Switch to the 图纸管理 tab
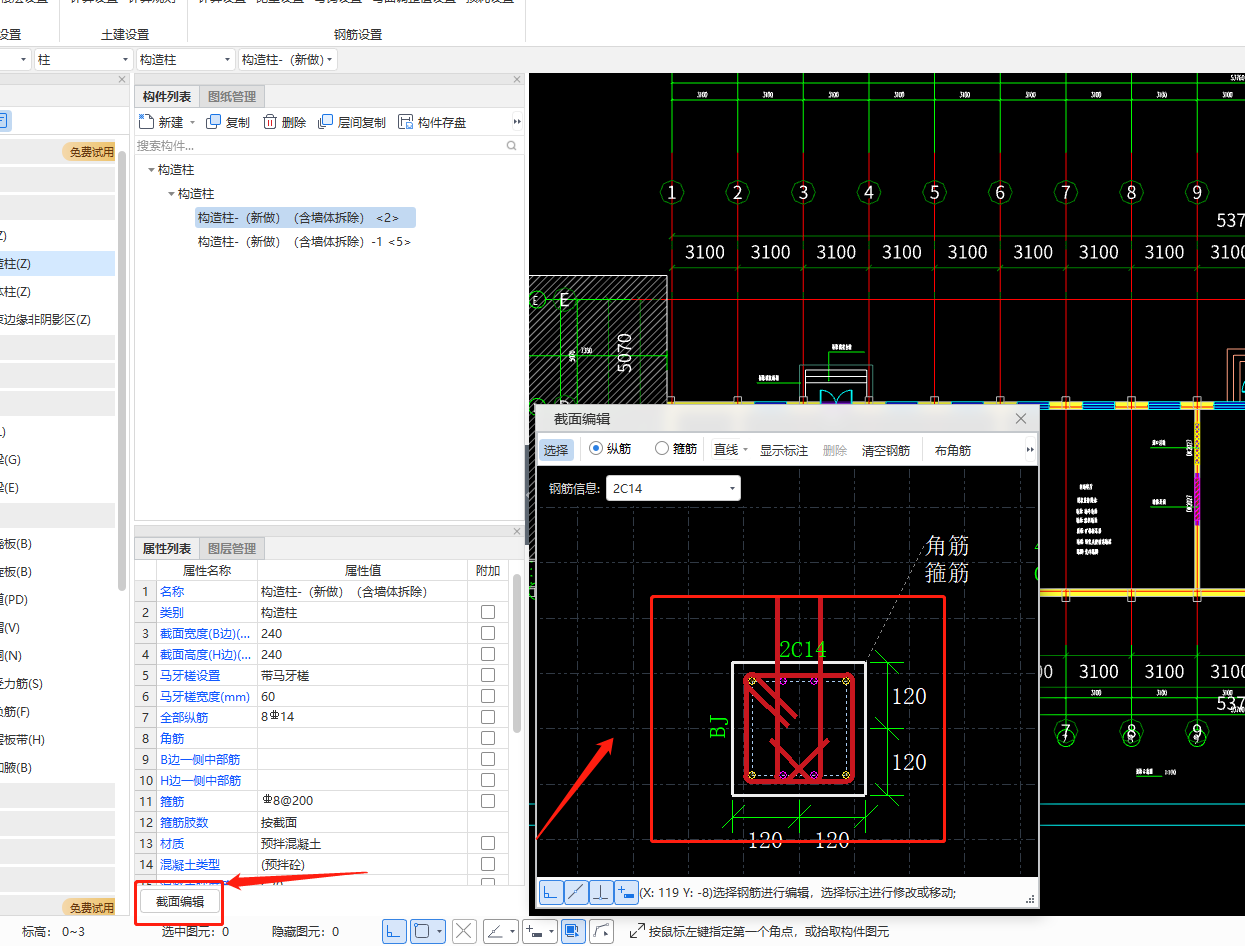Screen dimensions: 1245x946 tap(231, 96)
